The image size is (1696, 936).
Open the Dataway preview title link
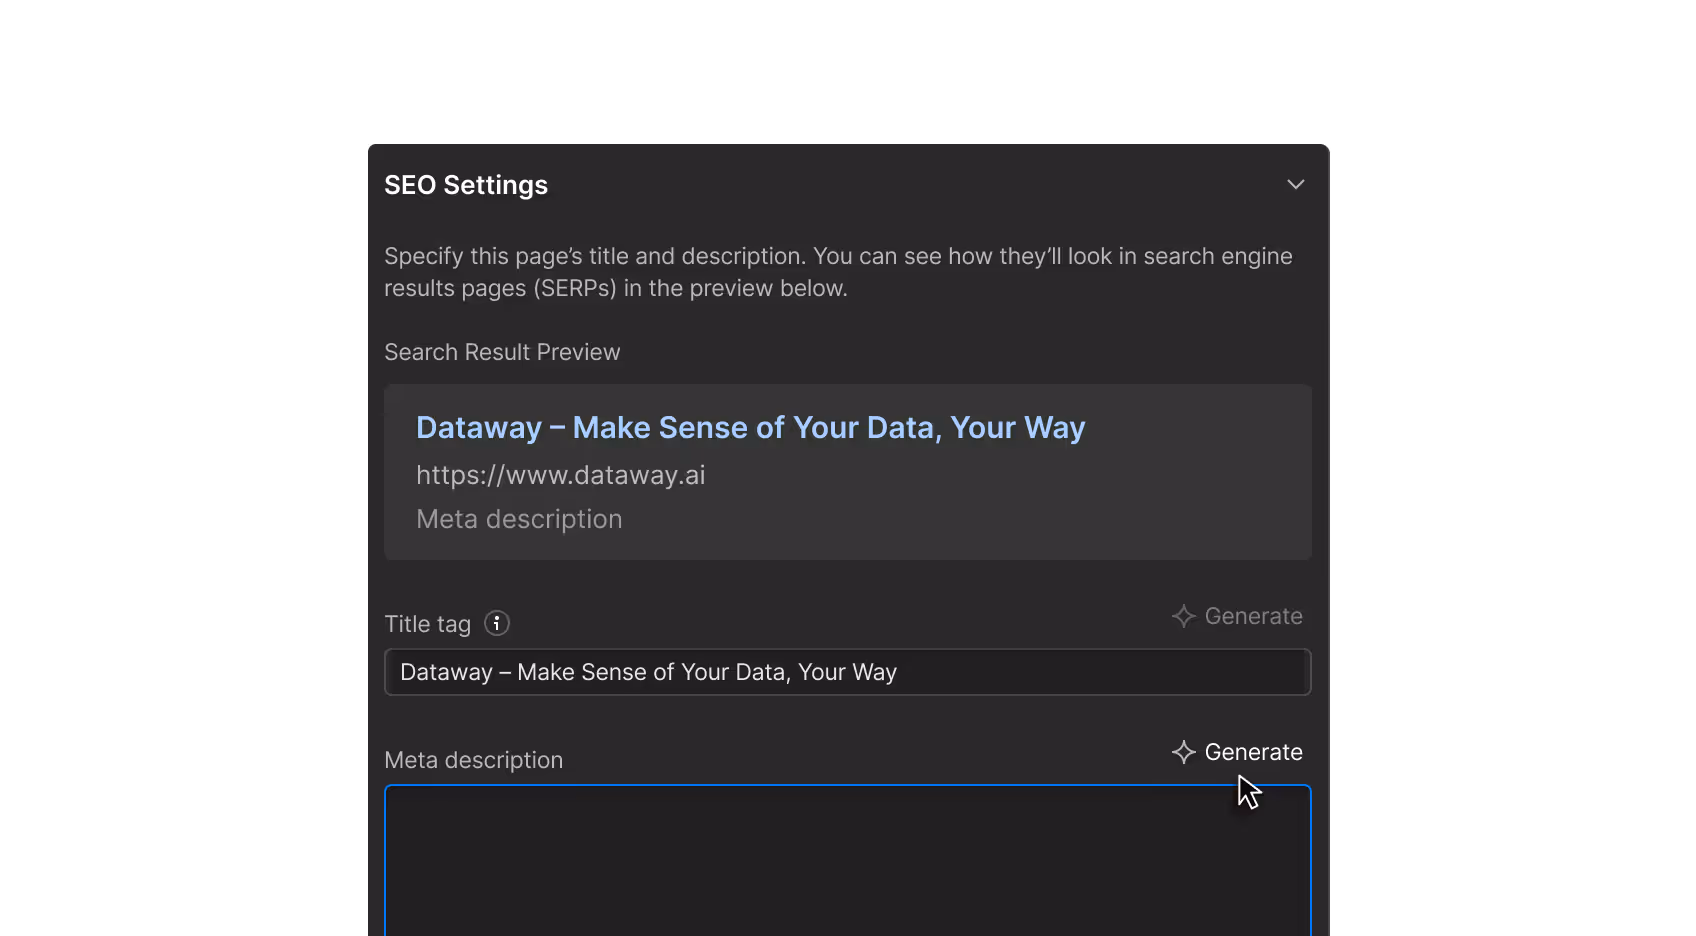(x=750, y=427)
